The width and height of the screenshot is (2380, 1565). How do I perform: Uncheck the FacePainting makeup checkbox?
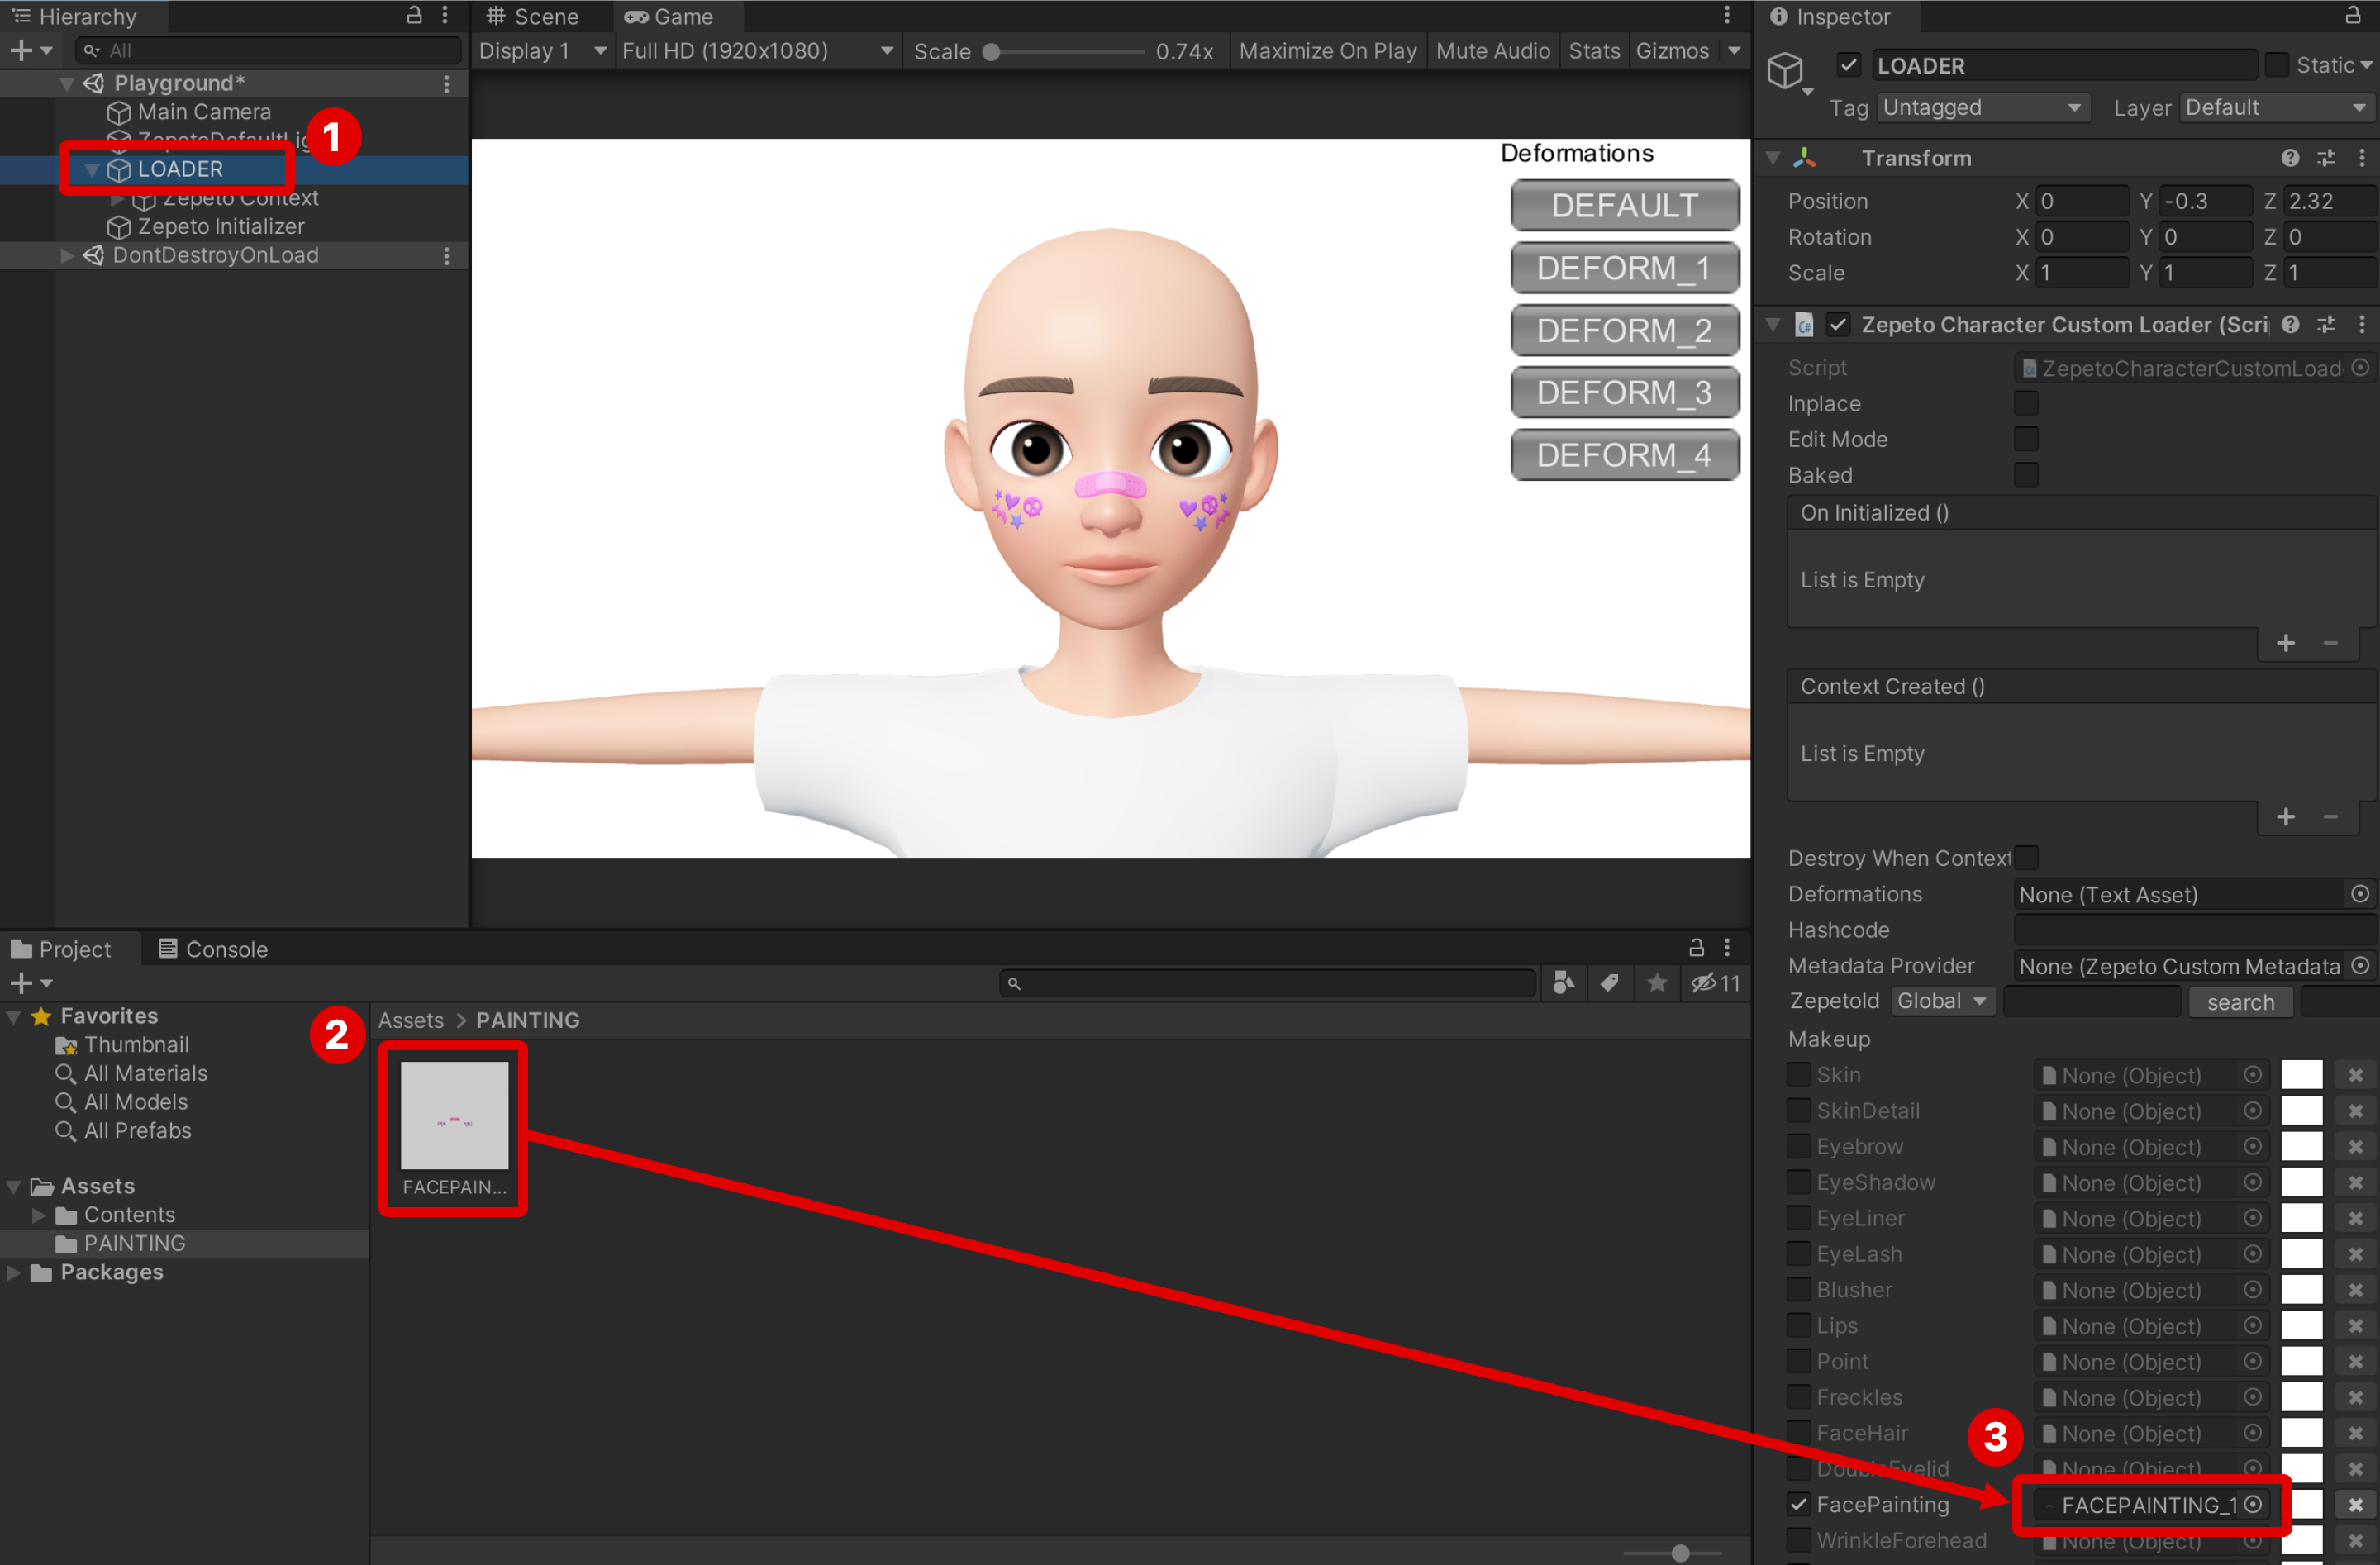coord(1799,1505)
